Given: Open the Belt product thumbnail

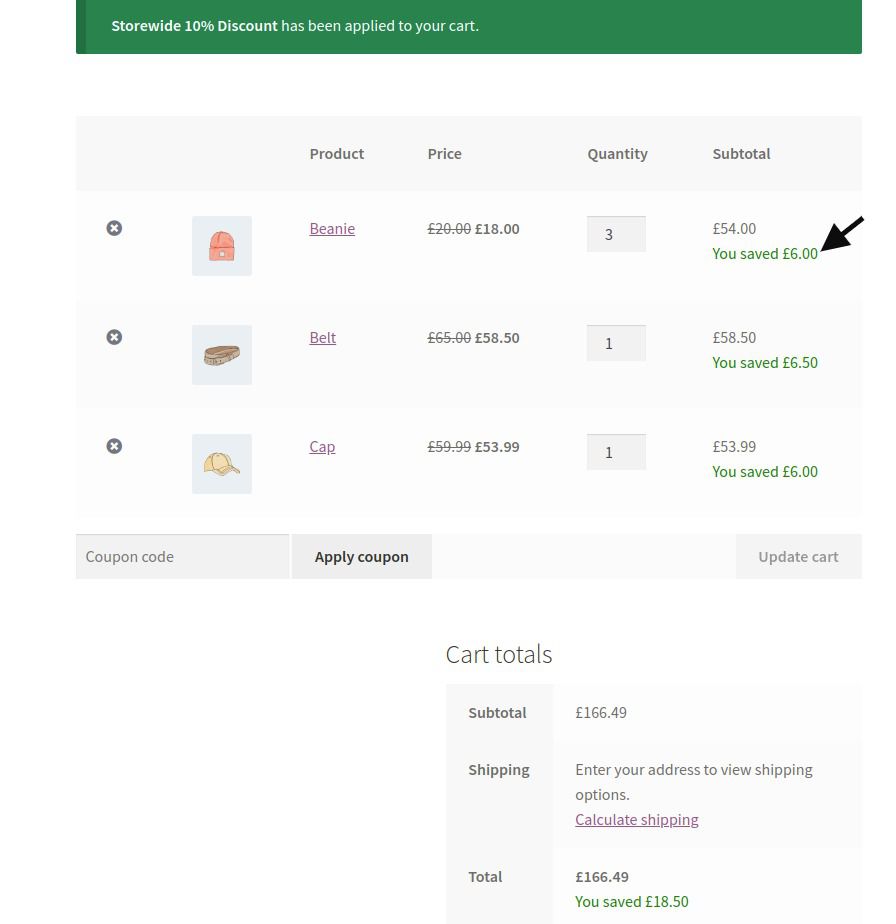Looking at the screenshot, I should (x=222, y=355).
